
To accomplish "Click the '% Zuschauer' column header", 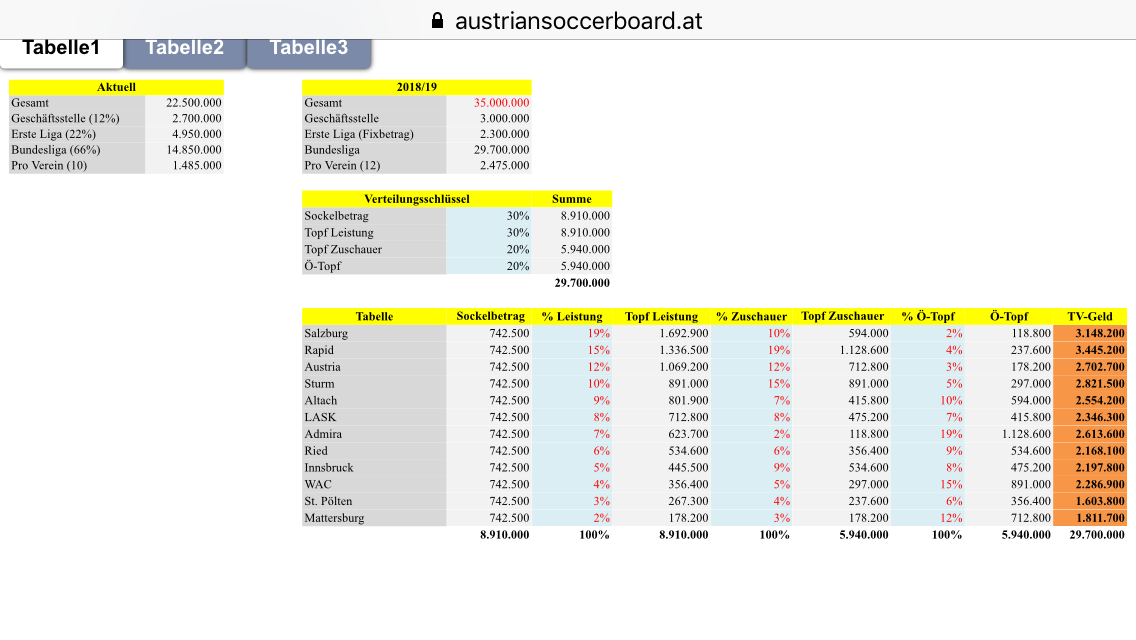I will [751, 317].
